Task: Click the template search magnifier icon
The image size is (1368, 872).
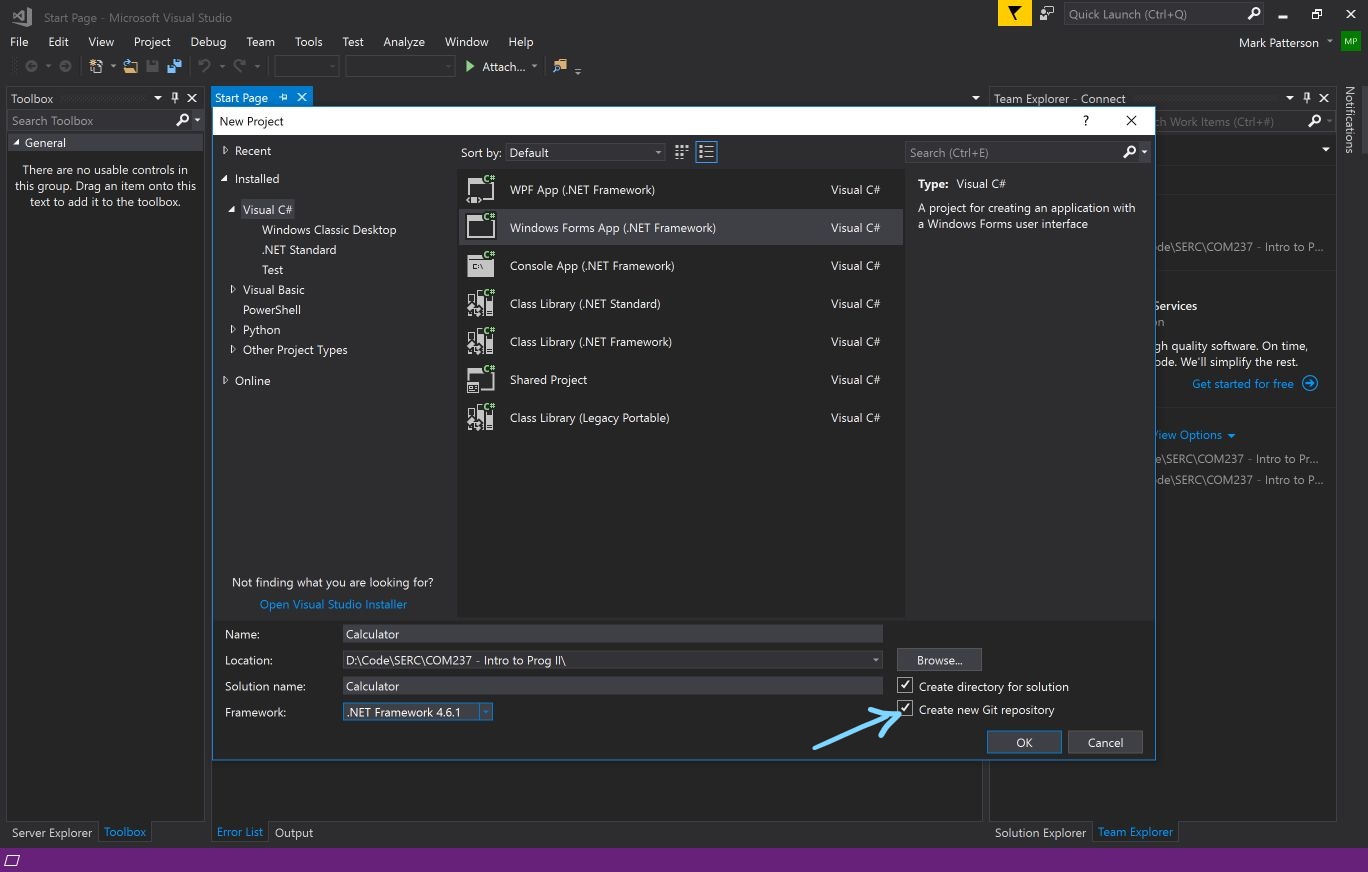Action: pos(1130,152)
